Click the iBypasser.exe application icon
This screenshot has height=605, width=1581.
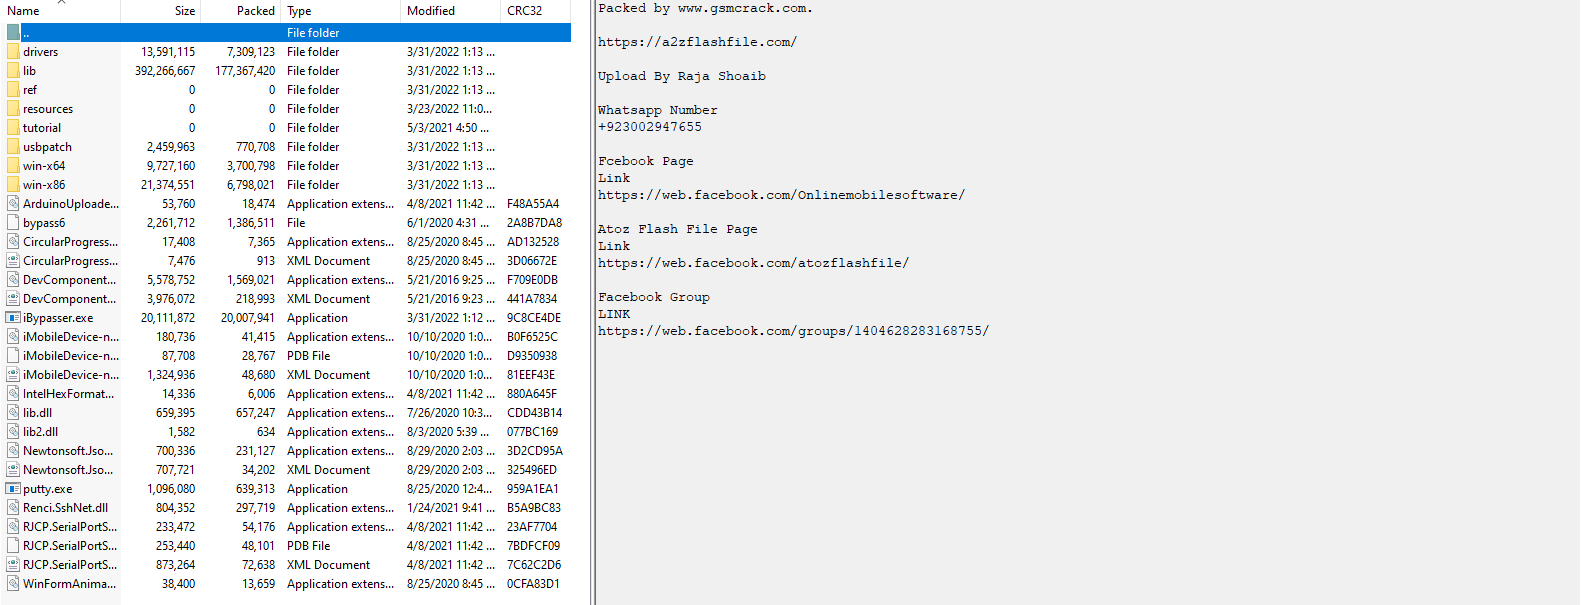13,318
